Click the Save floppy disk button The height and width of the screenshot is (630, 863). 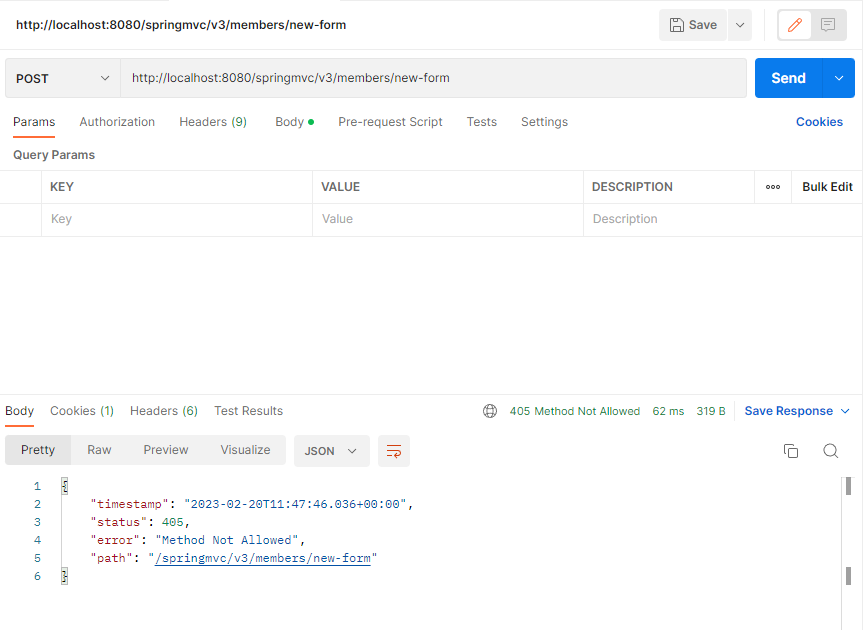pos(693,25)
